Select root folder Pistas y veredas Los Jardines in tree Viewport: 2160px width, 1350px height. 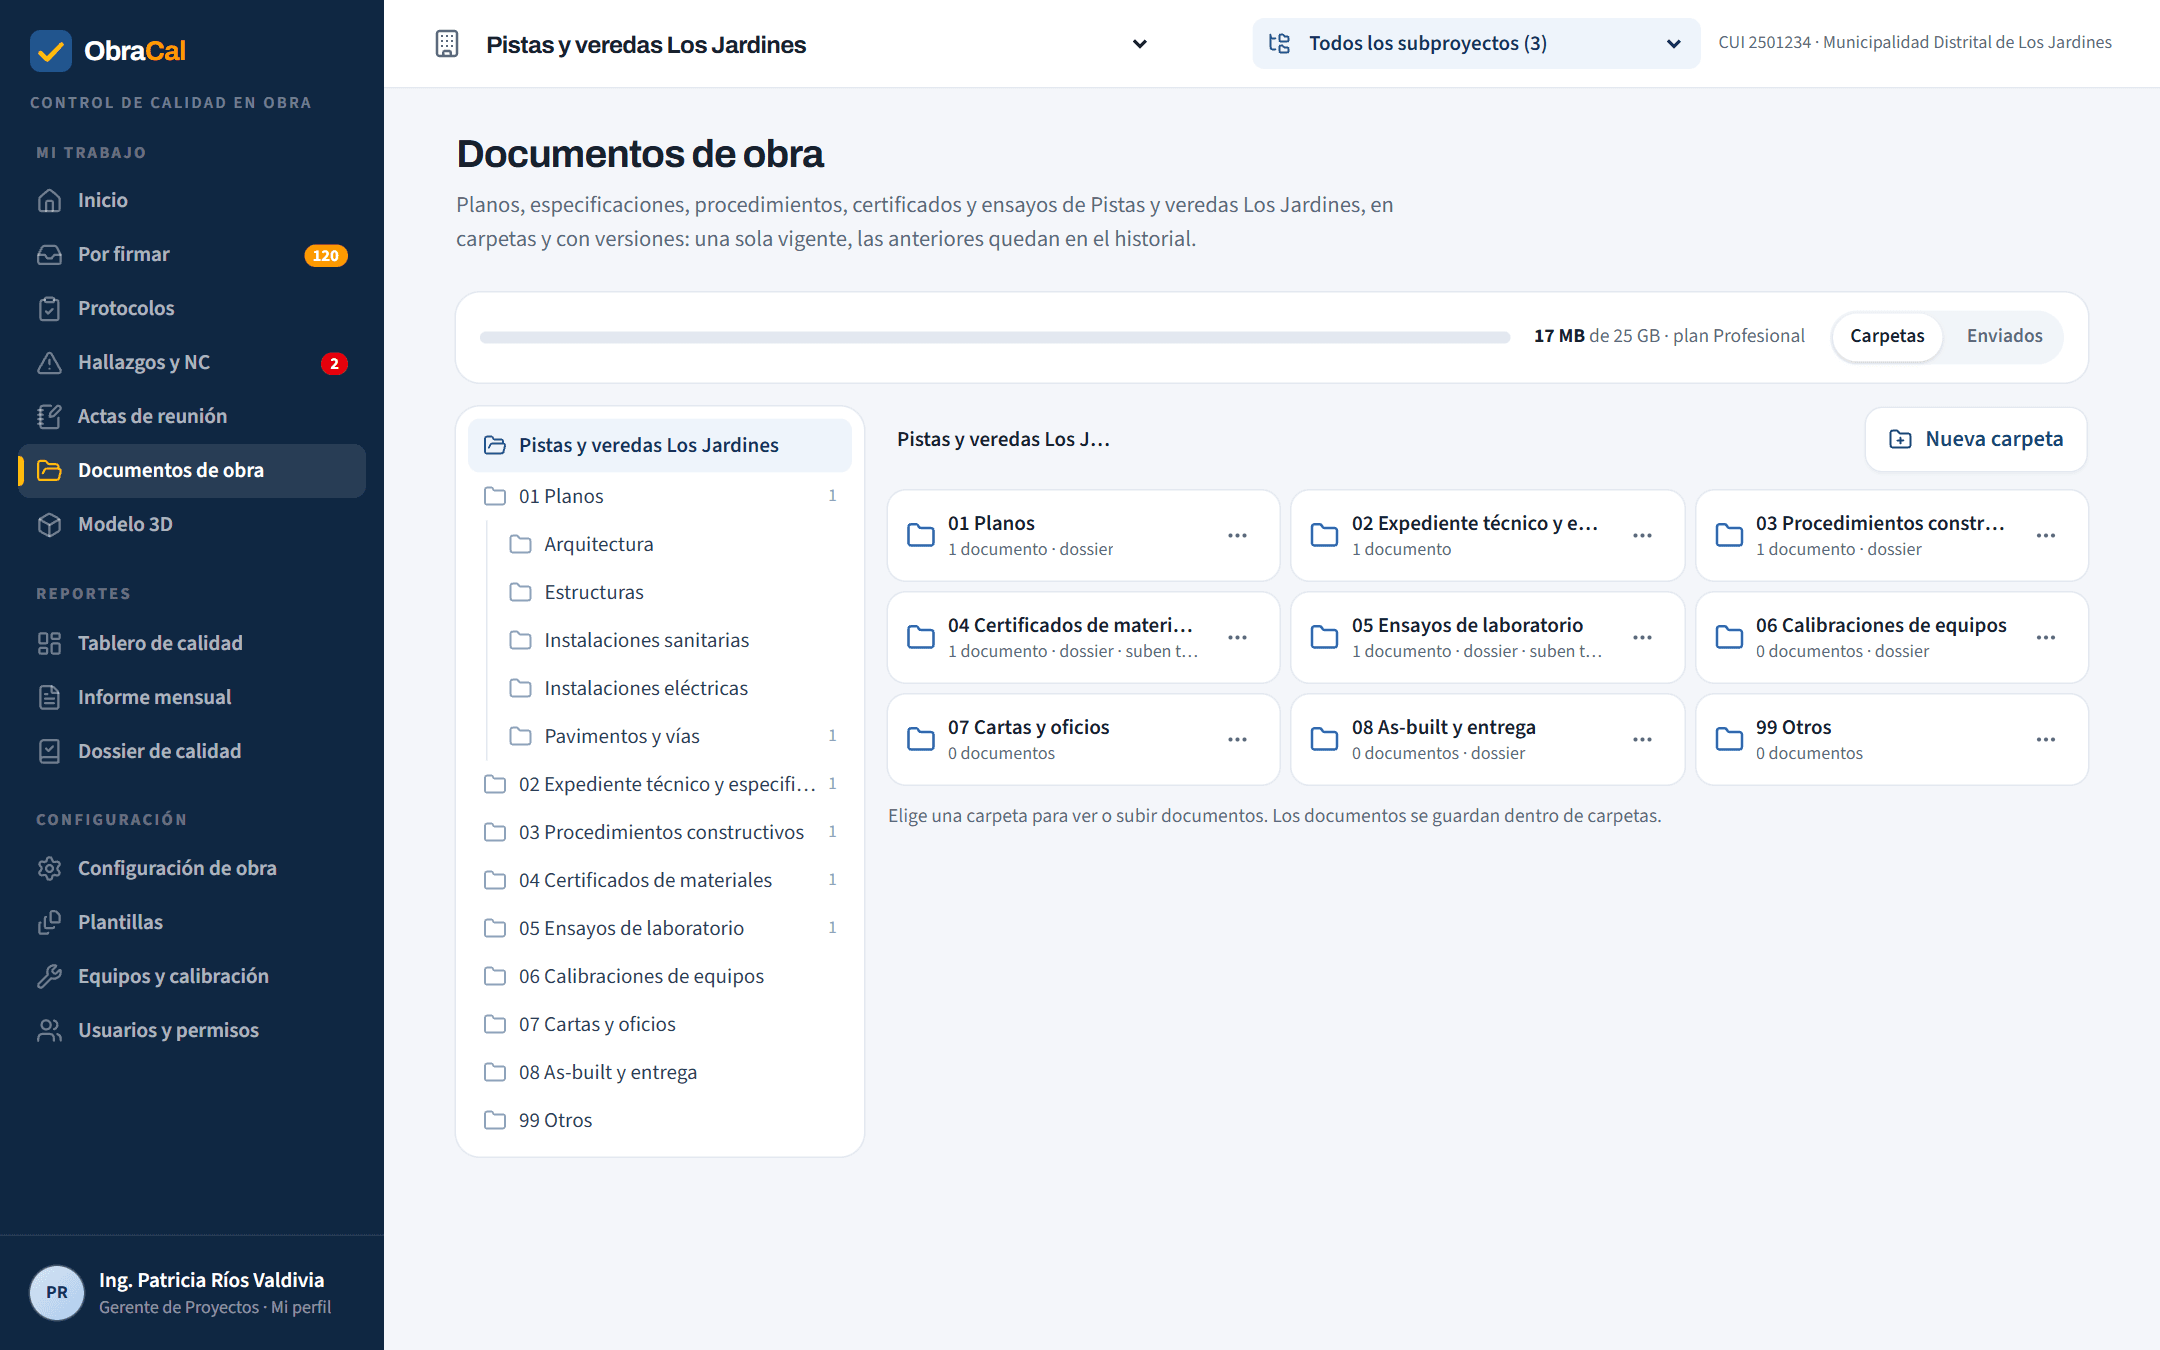tap(660, 445)
